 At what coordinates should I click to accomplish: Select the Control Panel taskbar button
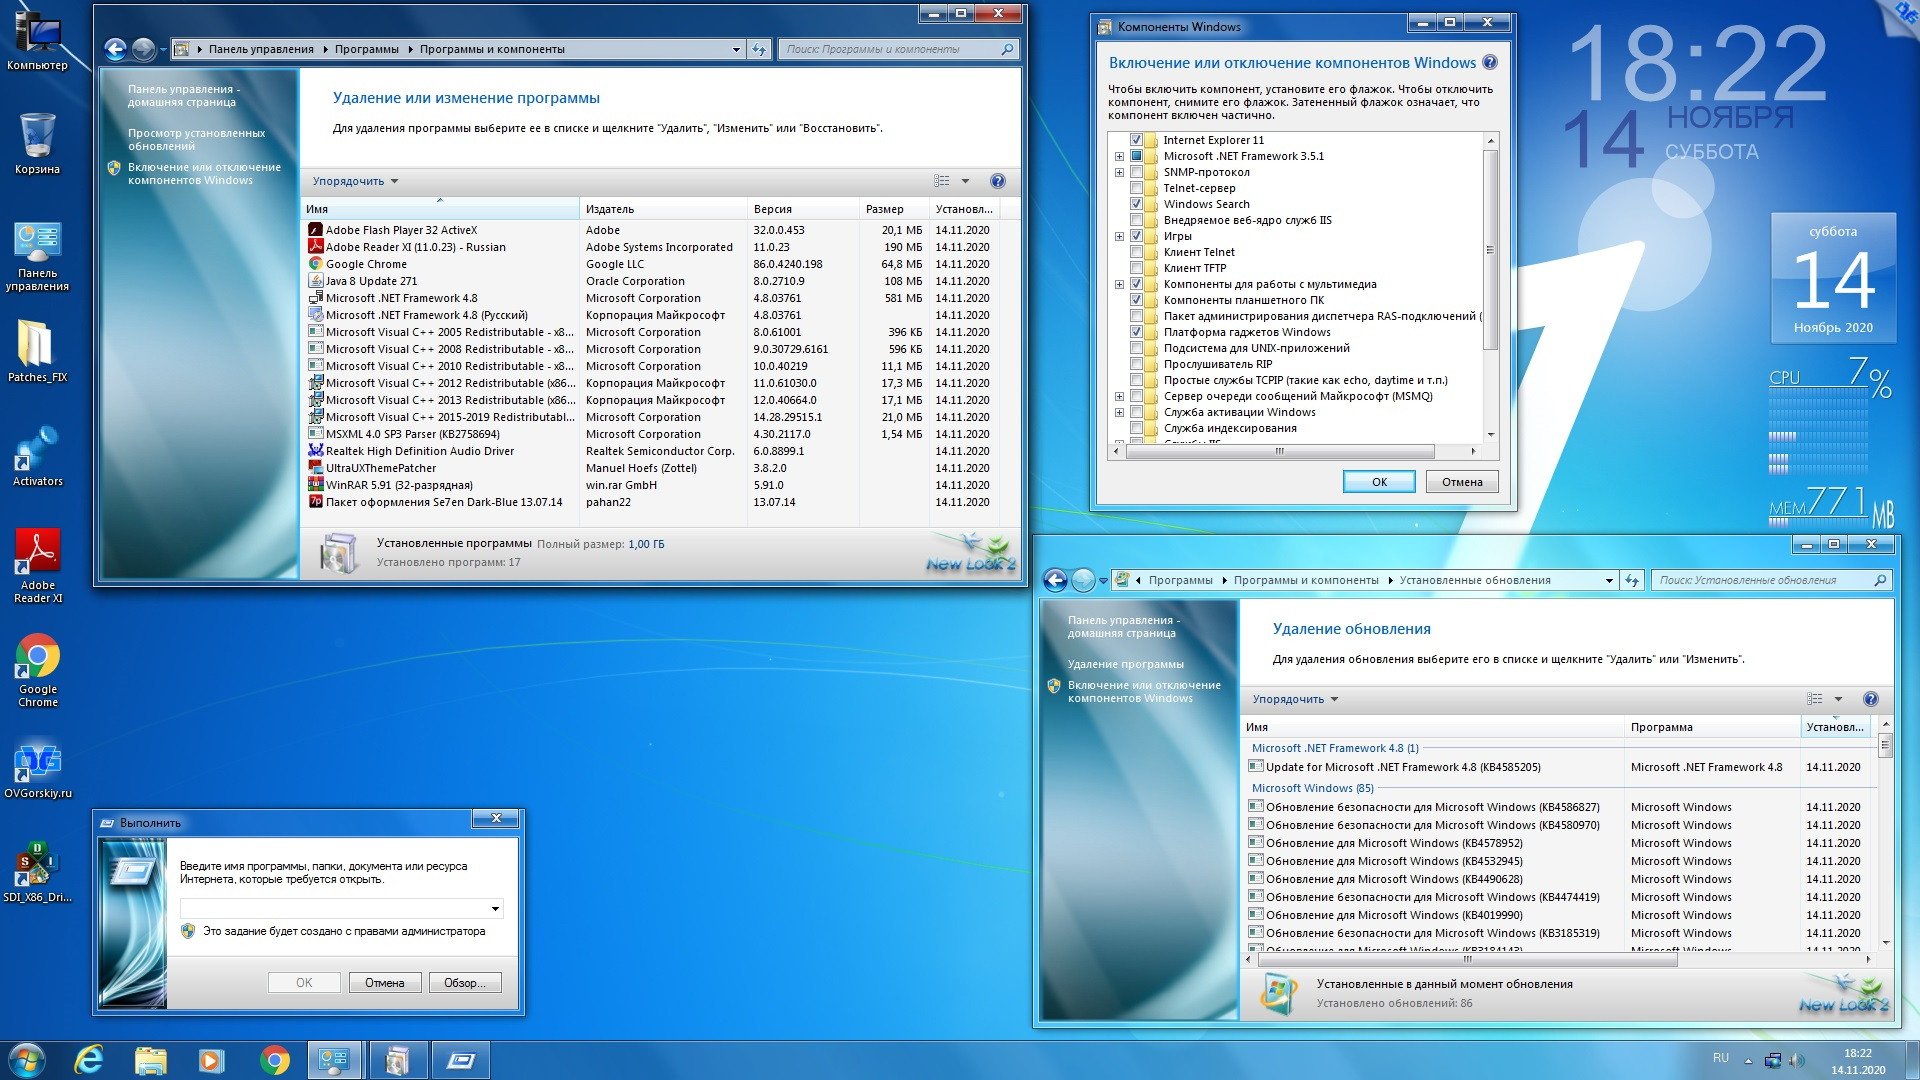point(334,1060)
